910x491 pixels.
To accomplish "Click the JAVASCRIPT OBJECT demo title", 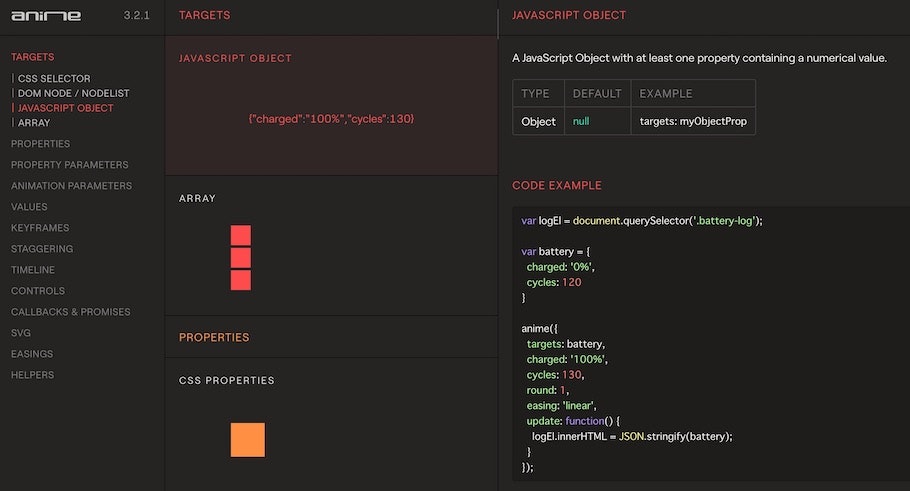I will pos(235,58).
